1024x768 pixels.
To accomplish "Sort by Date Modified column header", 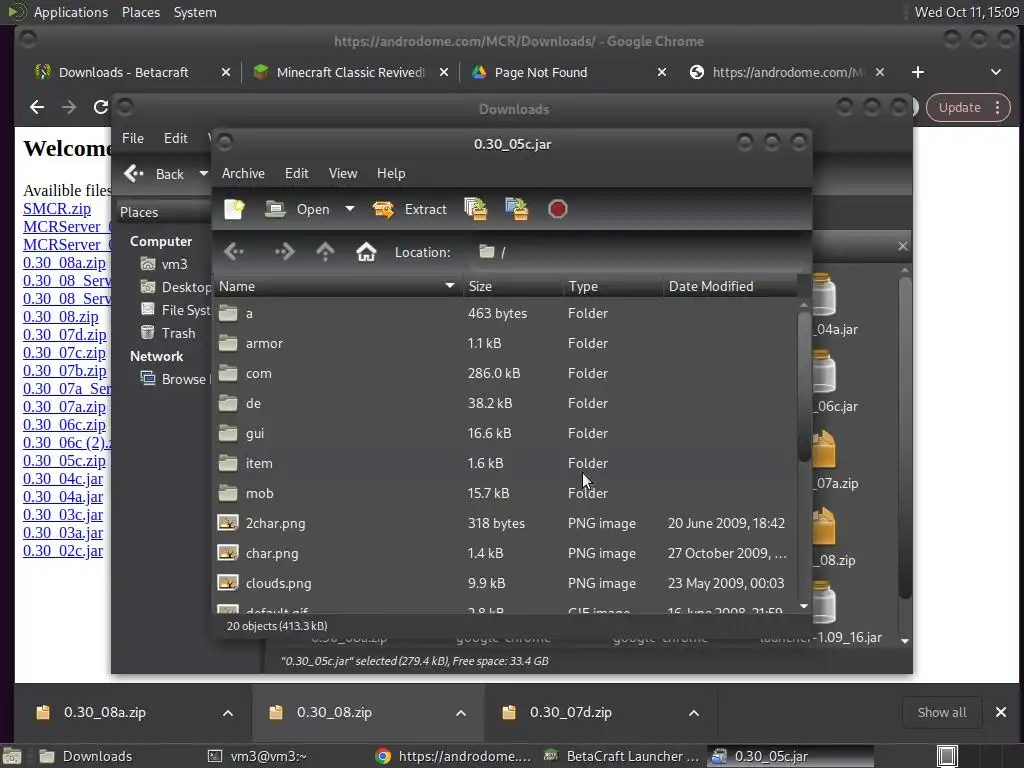I will [730, 286].
